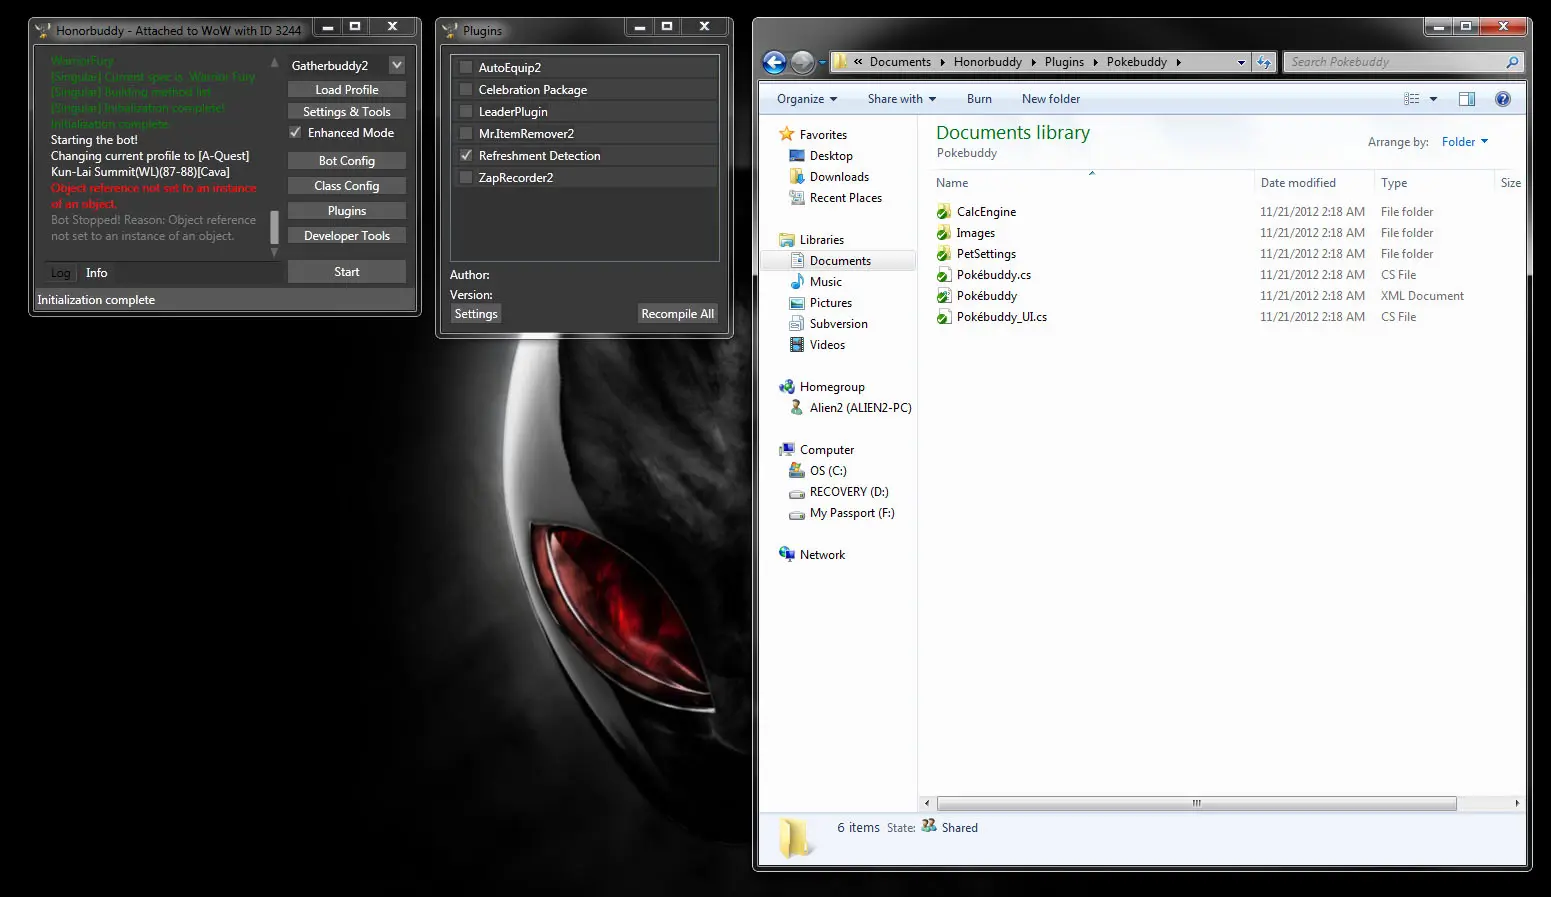Click the Explorer back arrow button
The height and width of the screenshot is (897, 1551).
774,62
